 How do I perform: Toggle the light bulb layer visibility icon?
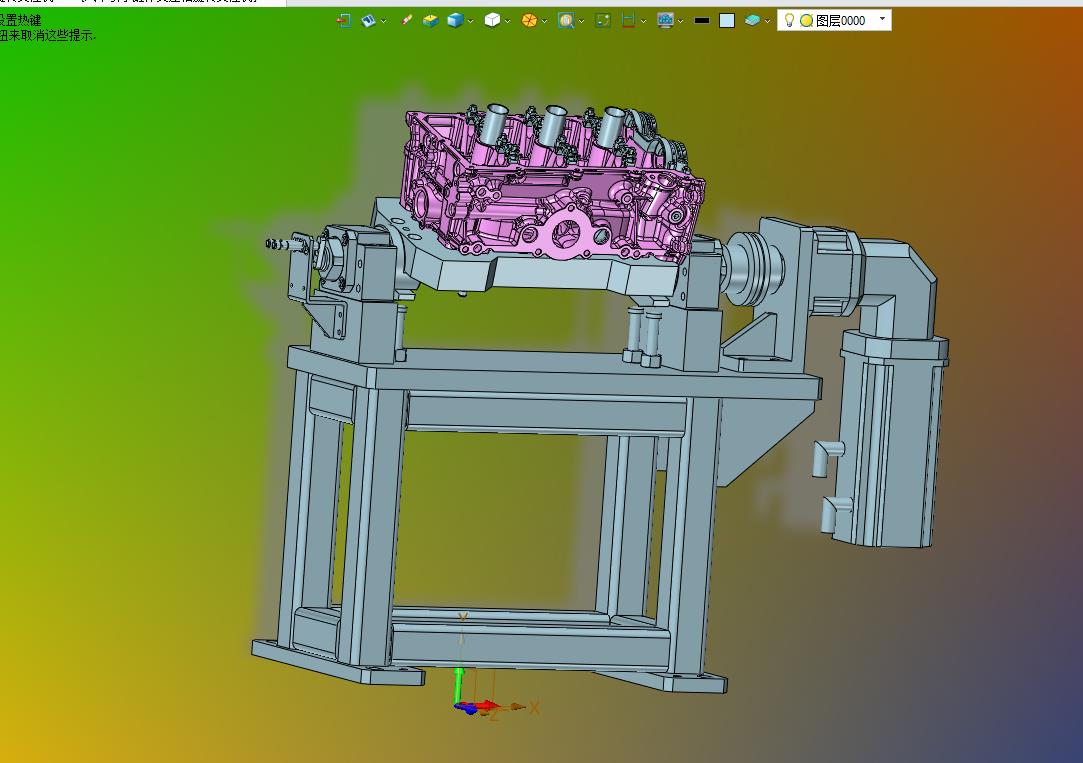point(789,21)
